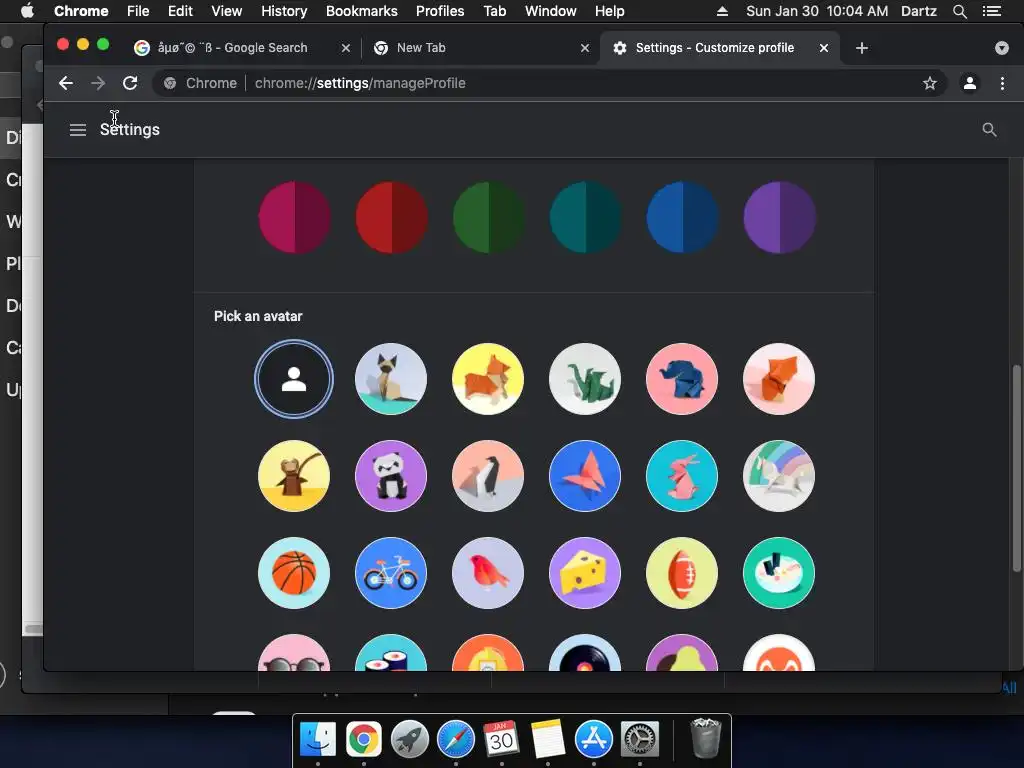Image resolution: width=1024 pixels, height=768 pixels.
Task: Pick the purple theme color swatch
Action: click(x=779, y=217)
